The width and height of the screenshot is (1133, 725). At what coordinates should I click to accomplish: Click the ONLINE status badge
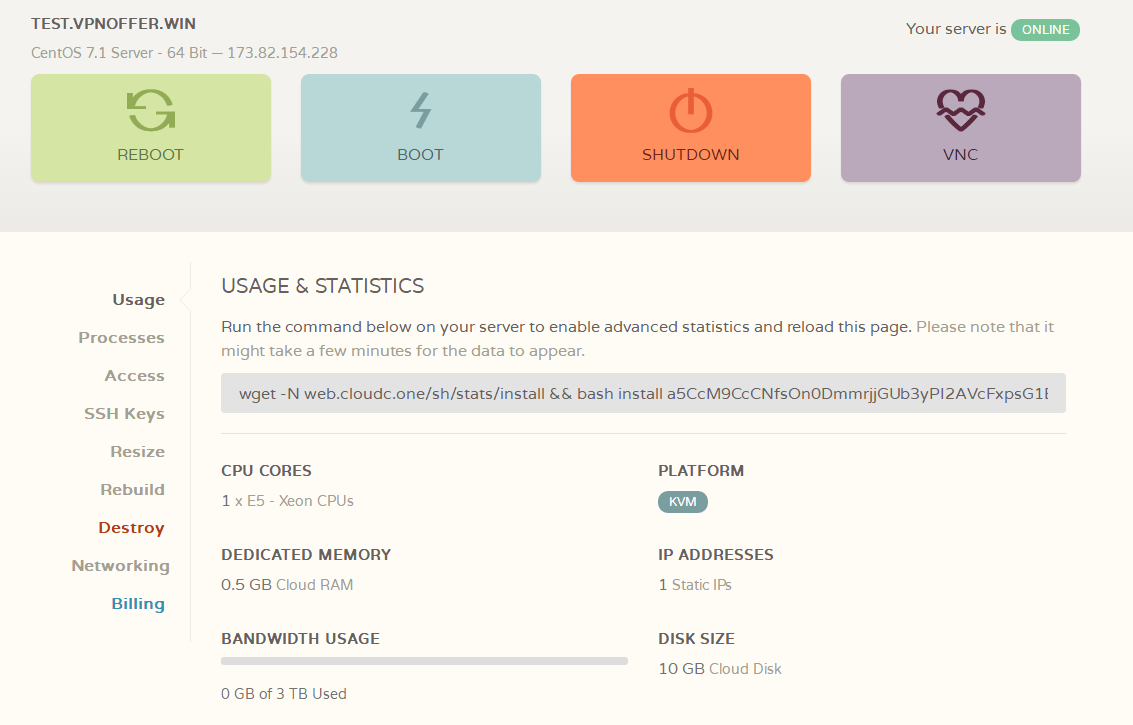(x=1046, y=30)
